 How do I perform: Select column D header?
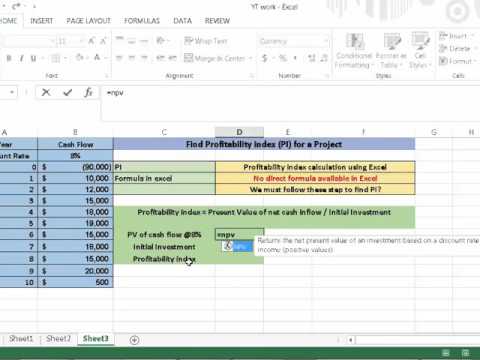[x=239, y=132]
